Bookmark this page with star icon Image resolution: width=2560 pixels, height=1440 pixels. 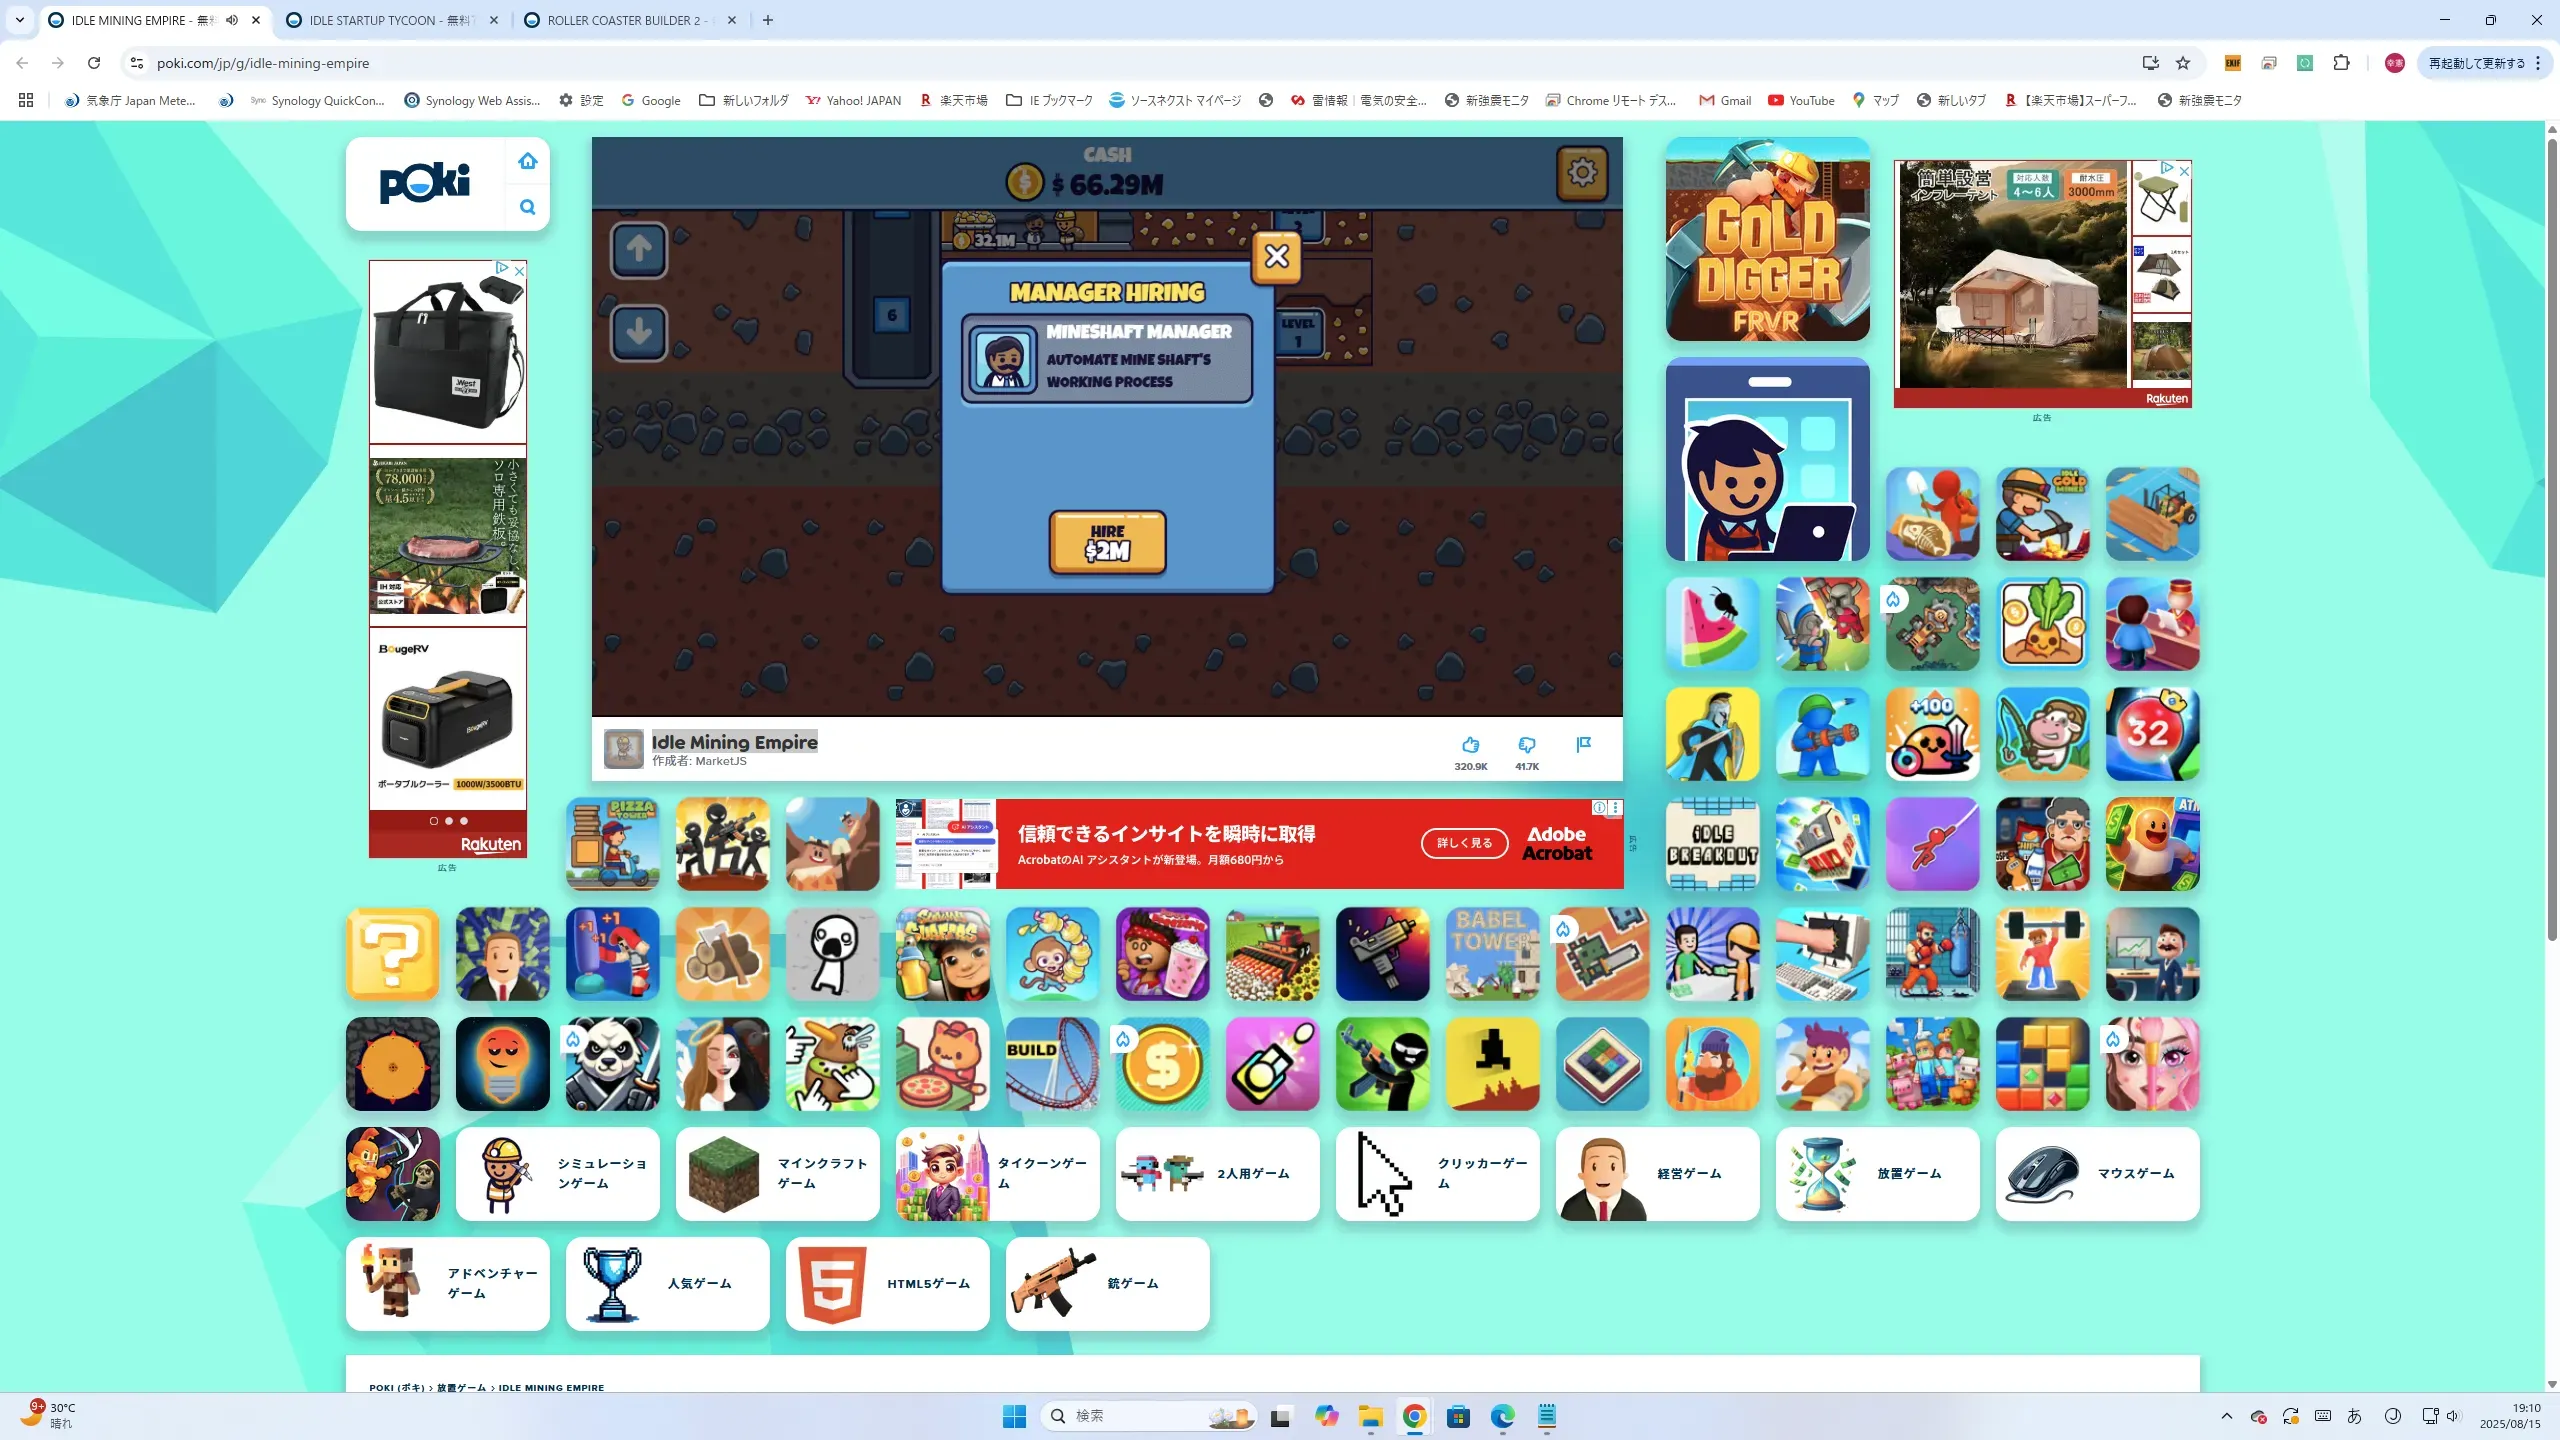pyautogui.click(x=2183, y=63)
